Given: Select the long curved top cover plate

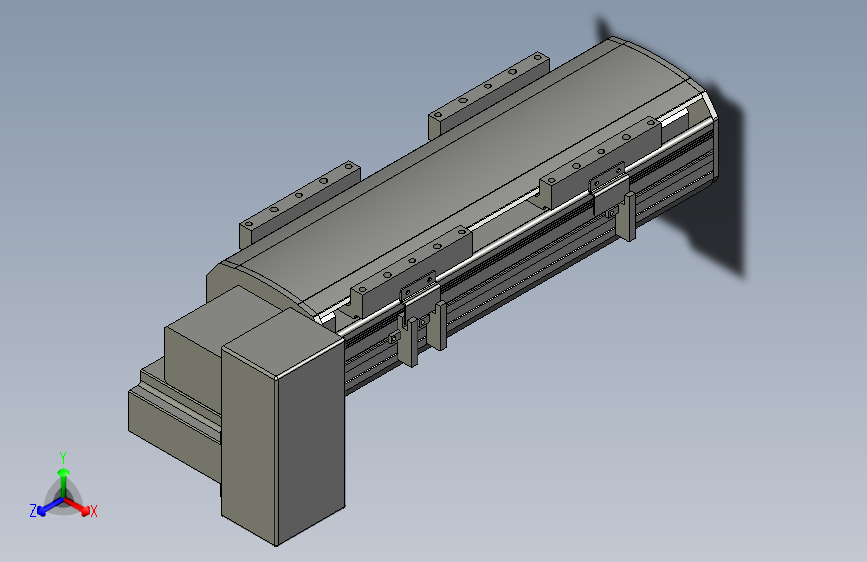Looking at the screenshot, I should pyautogui.click(x=464, y=171).
